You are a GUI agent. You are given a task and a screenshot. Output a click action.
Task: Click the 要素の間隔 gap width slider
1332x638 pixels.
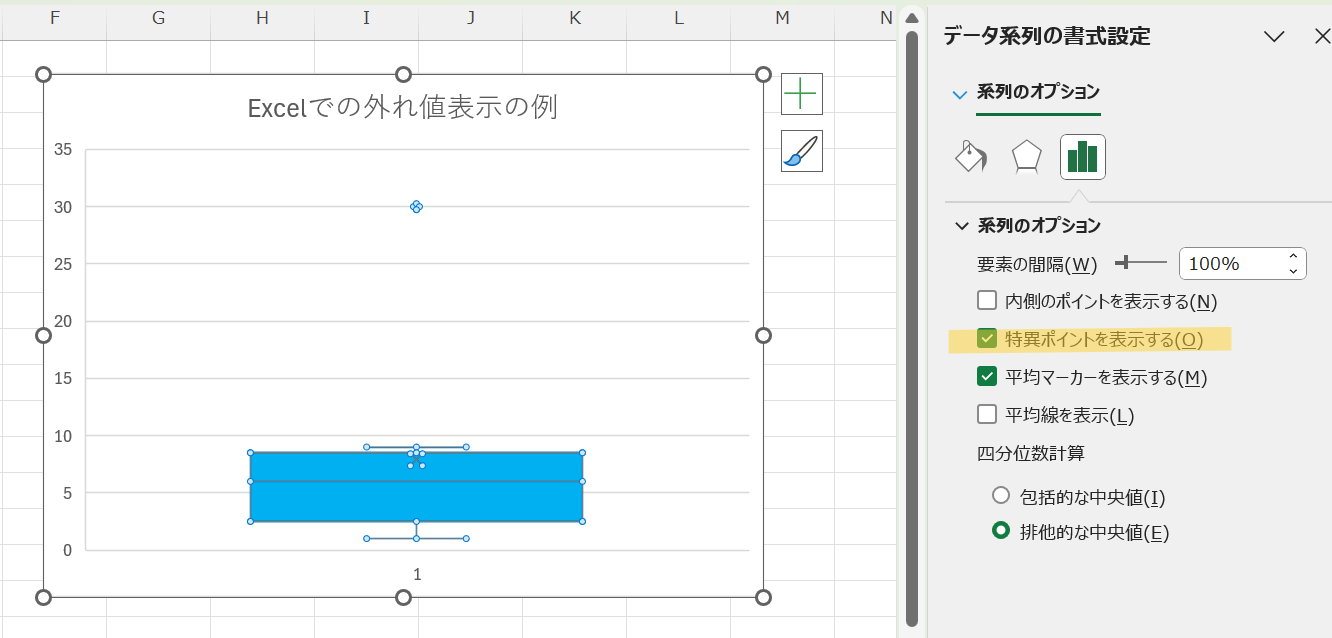point(1141,263)
